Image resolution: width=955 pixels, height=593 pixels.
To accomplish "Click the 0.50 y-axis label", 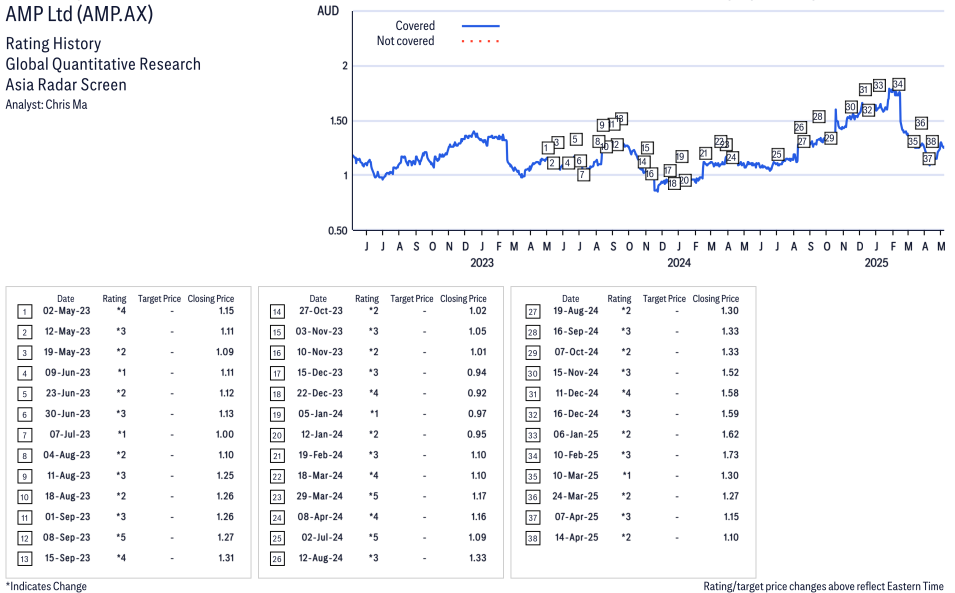I will point(338,230).
